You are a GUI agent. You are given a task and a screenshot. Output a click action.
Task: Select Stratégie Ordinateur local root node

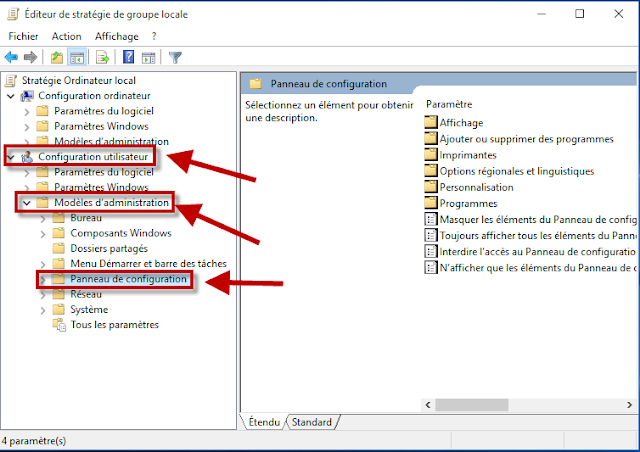click(78, 80)
